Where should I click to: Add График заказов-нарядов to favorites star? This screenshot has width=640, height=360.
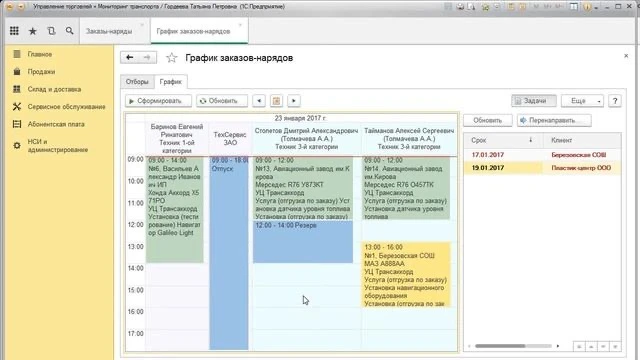pyautogui.click(x=171, y=58)
